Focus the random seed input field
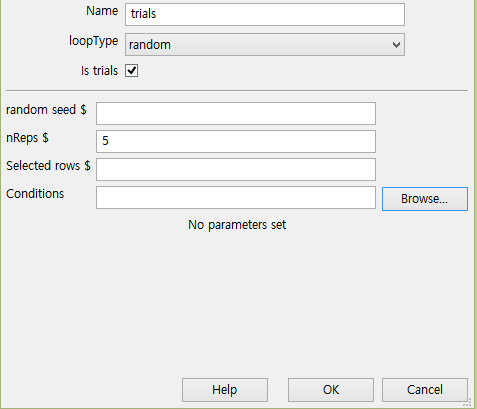Image resolution: width=477 pixels, height=409 pixels. 236,113
